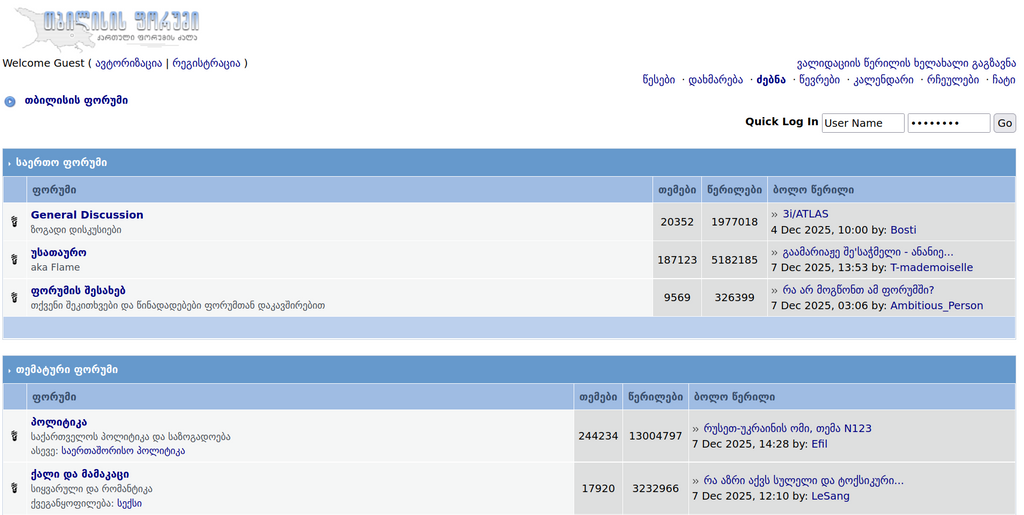The image size is (1024, 515).
Task: Open the უსათაურო forum
Action: coord(58,253)
